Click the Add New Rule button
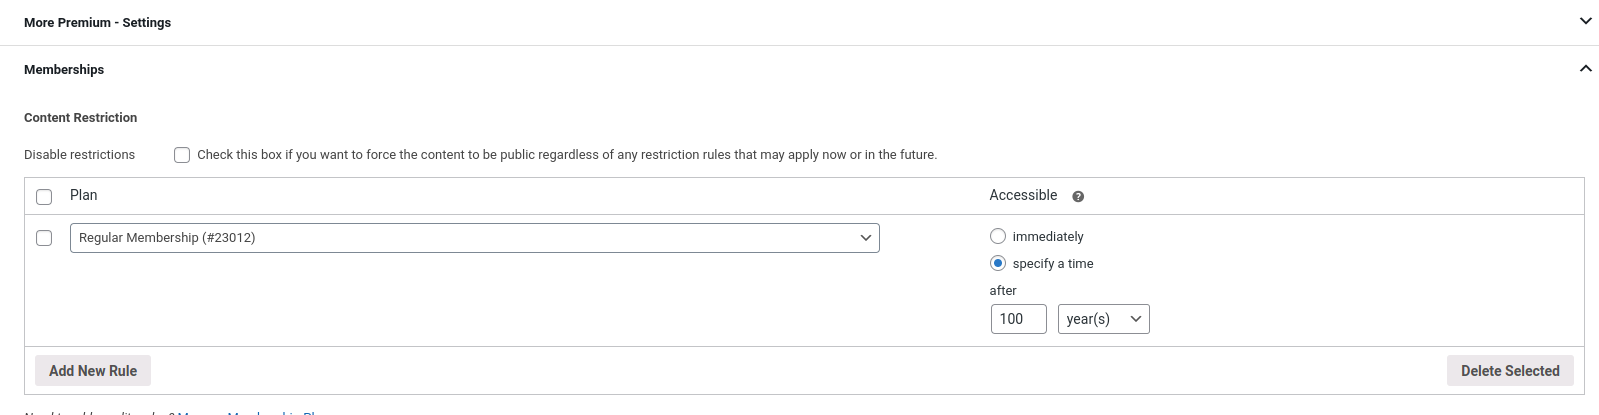 coord(93,371)
